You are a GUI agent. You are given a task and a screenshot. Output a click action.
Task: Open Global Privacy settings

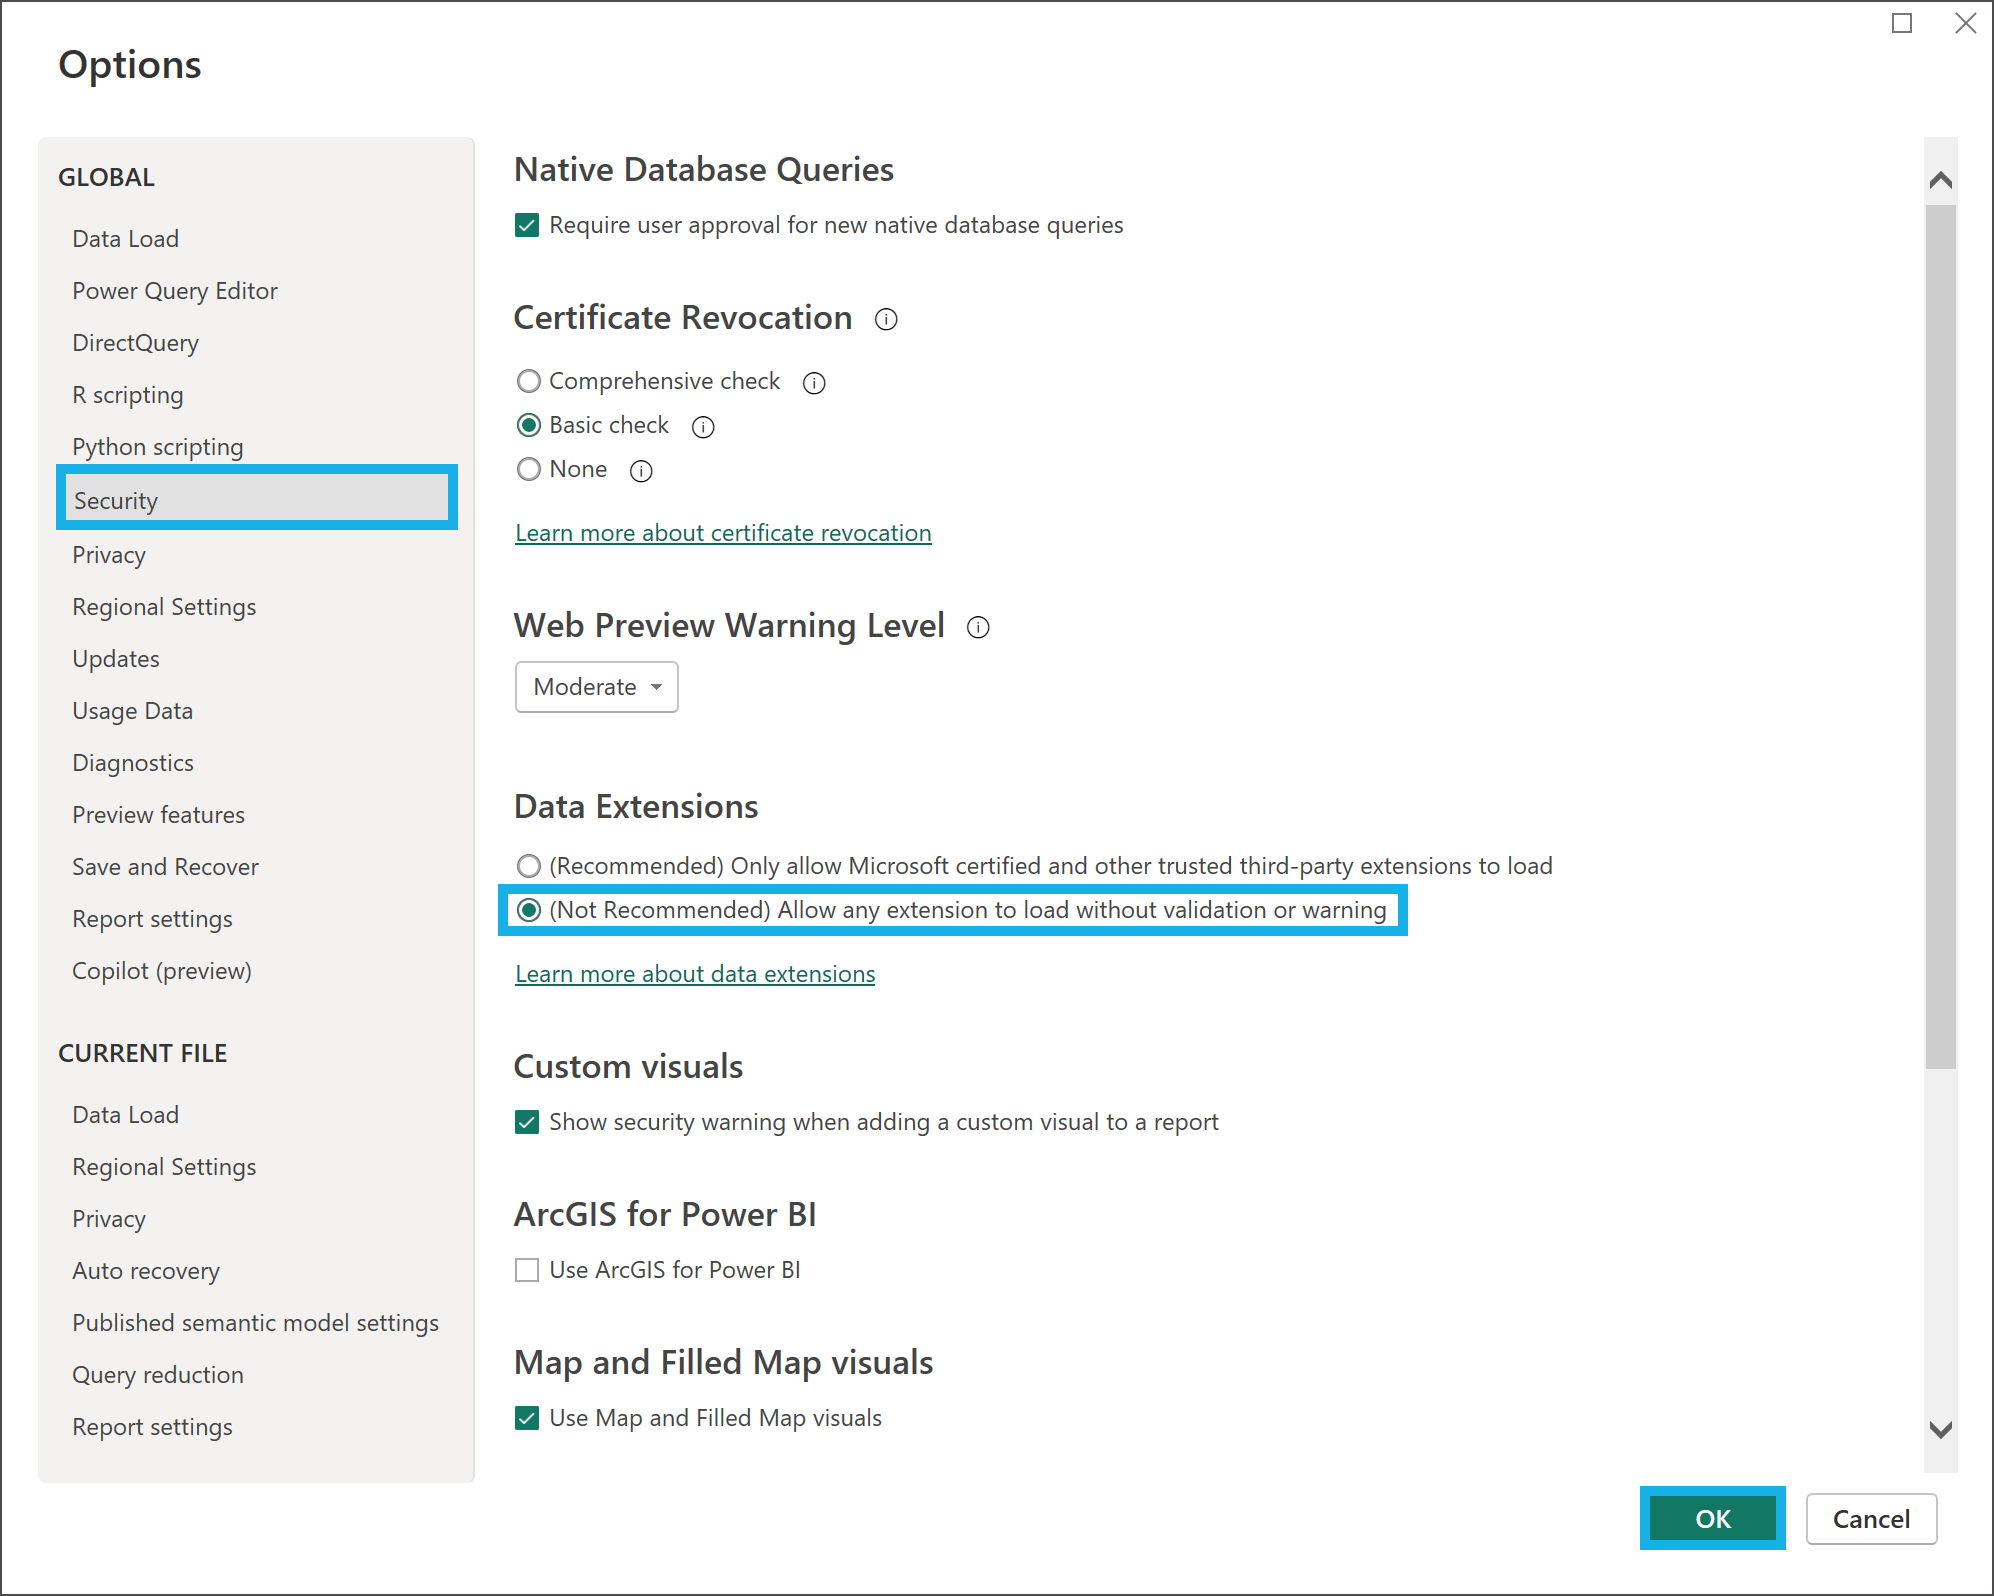tap(109, 555)
